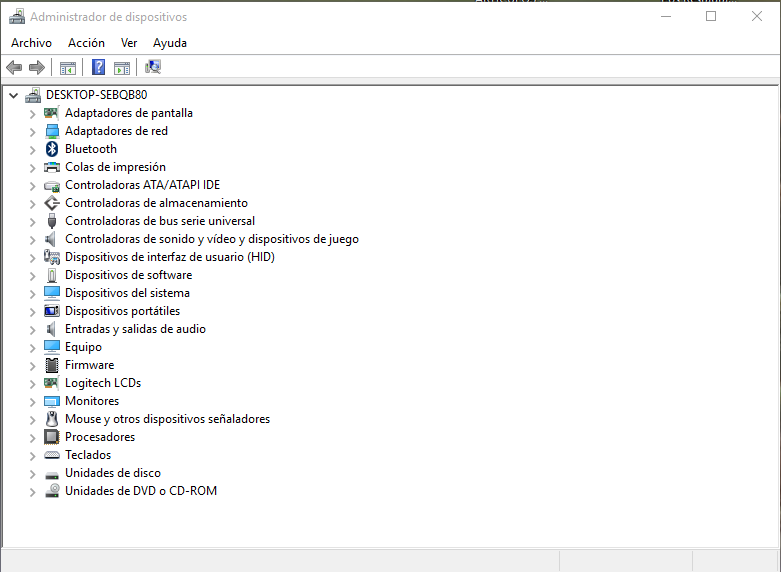Expand Controladoras de bus serie universal
Screen dimensions: 781x572
coord(32,222)
